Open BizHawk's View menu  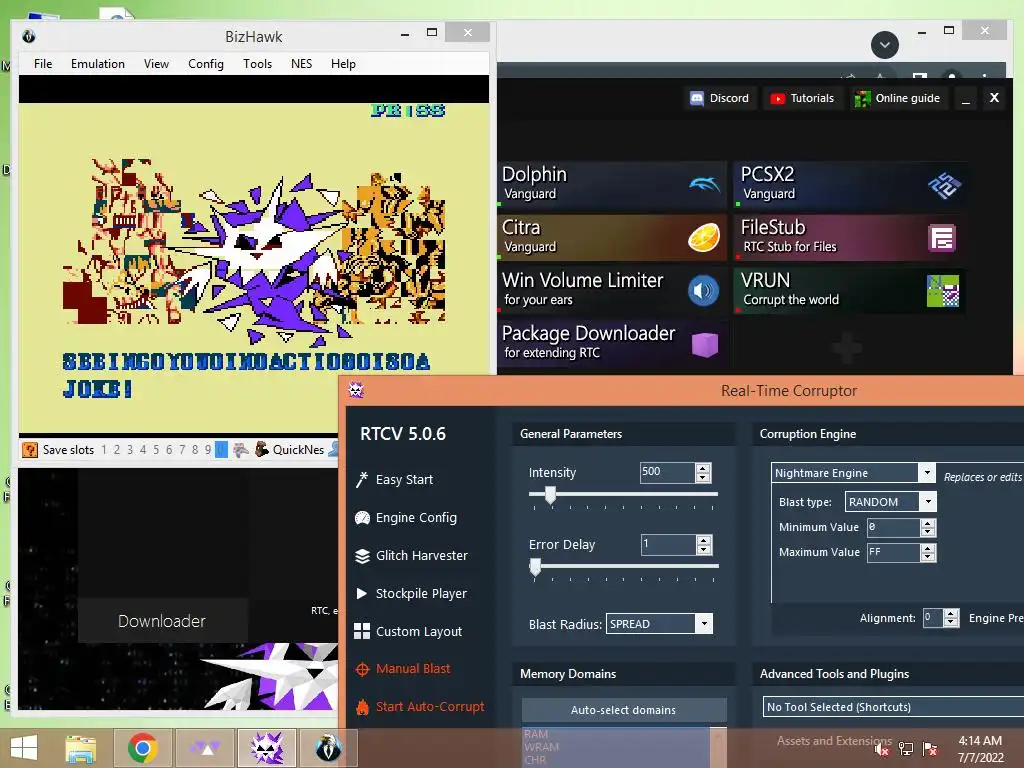(x=156, y=64)
